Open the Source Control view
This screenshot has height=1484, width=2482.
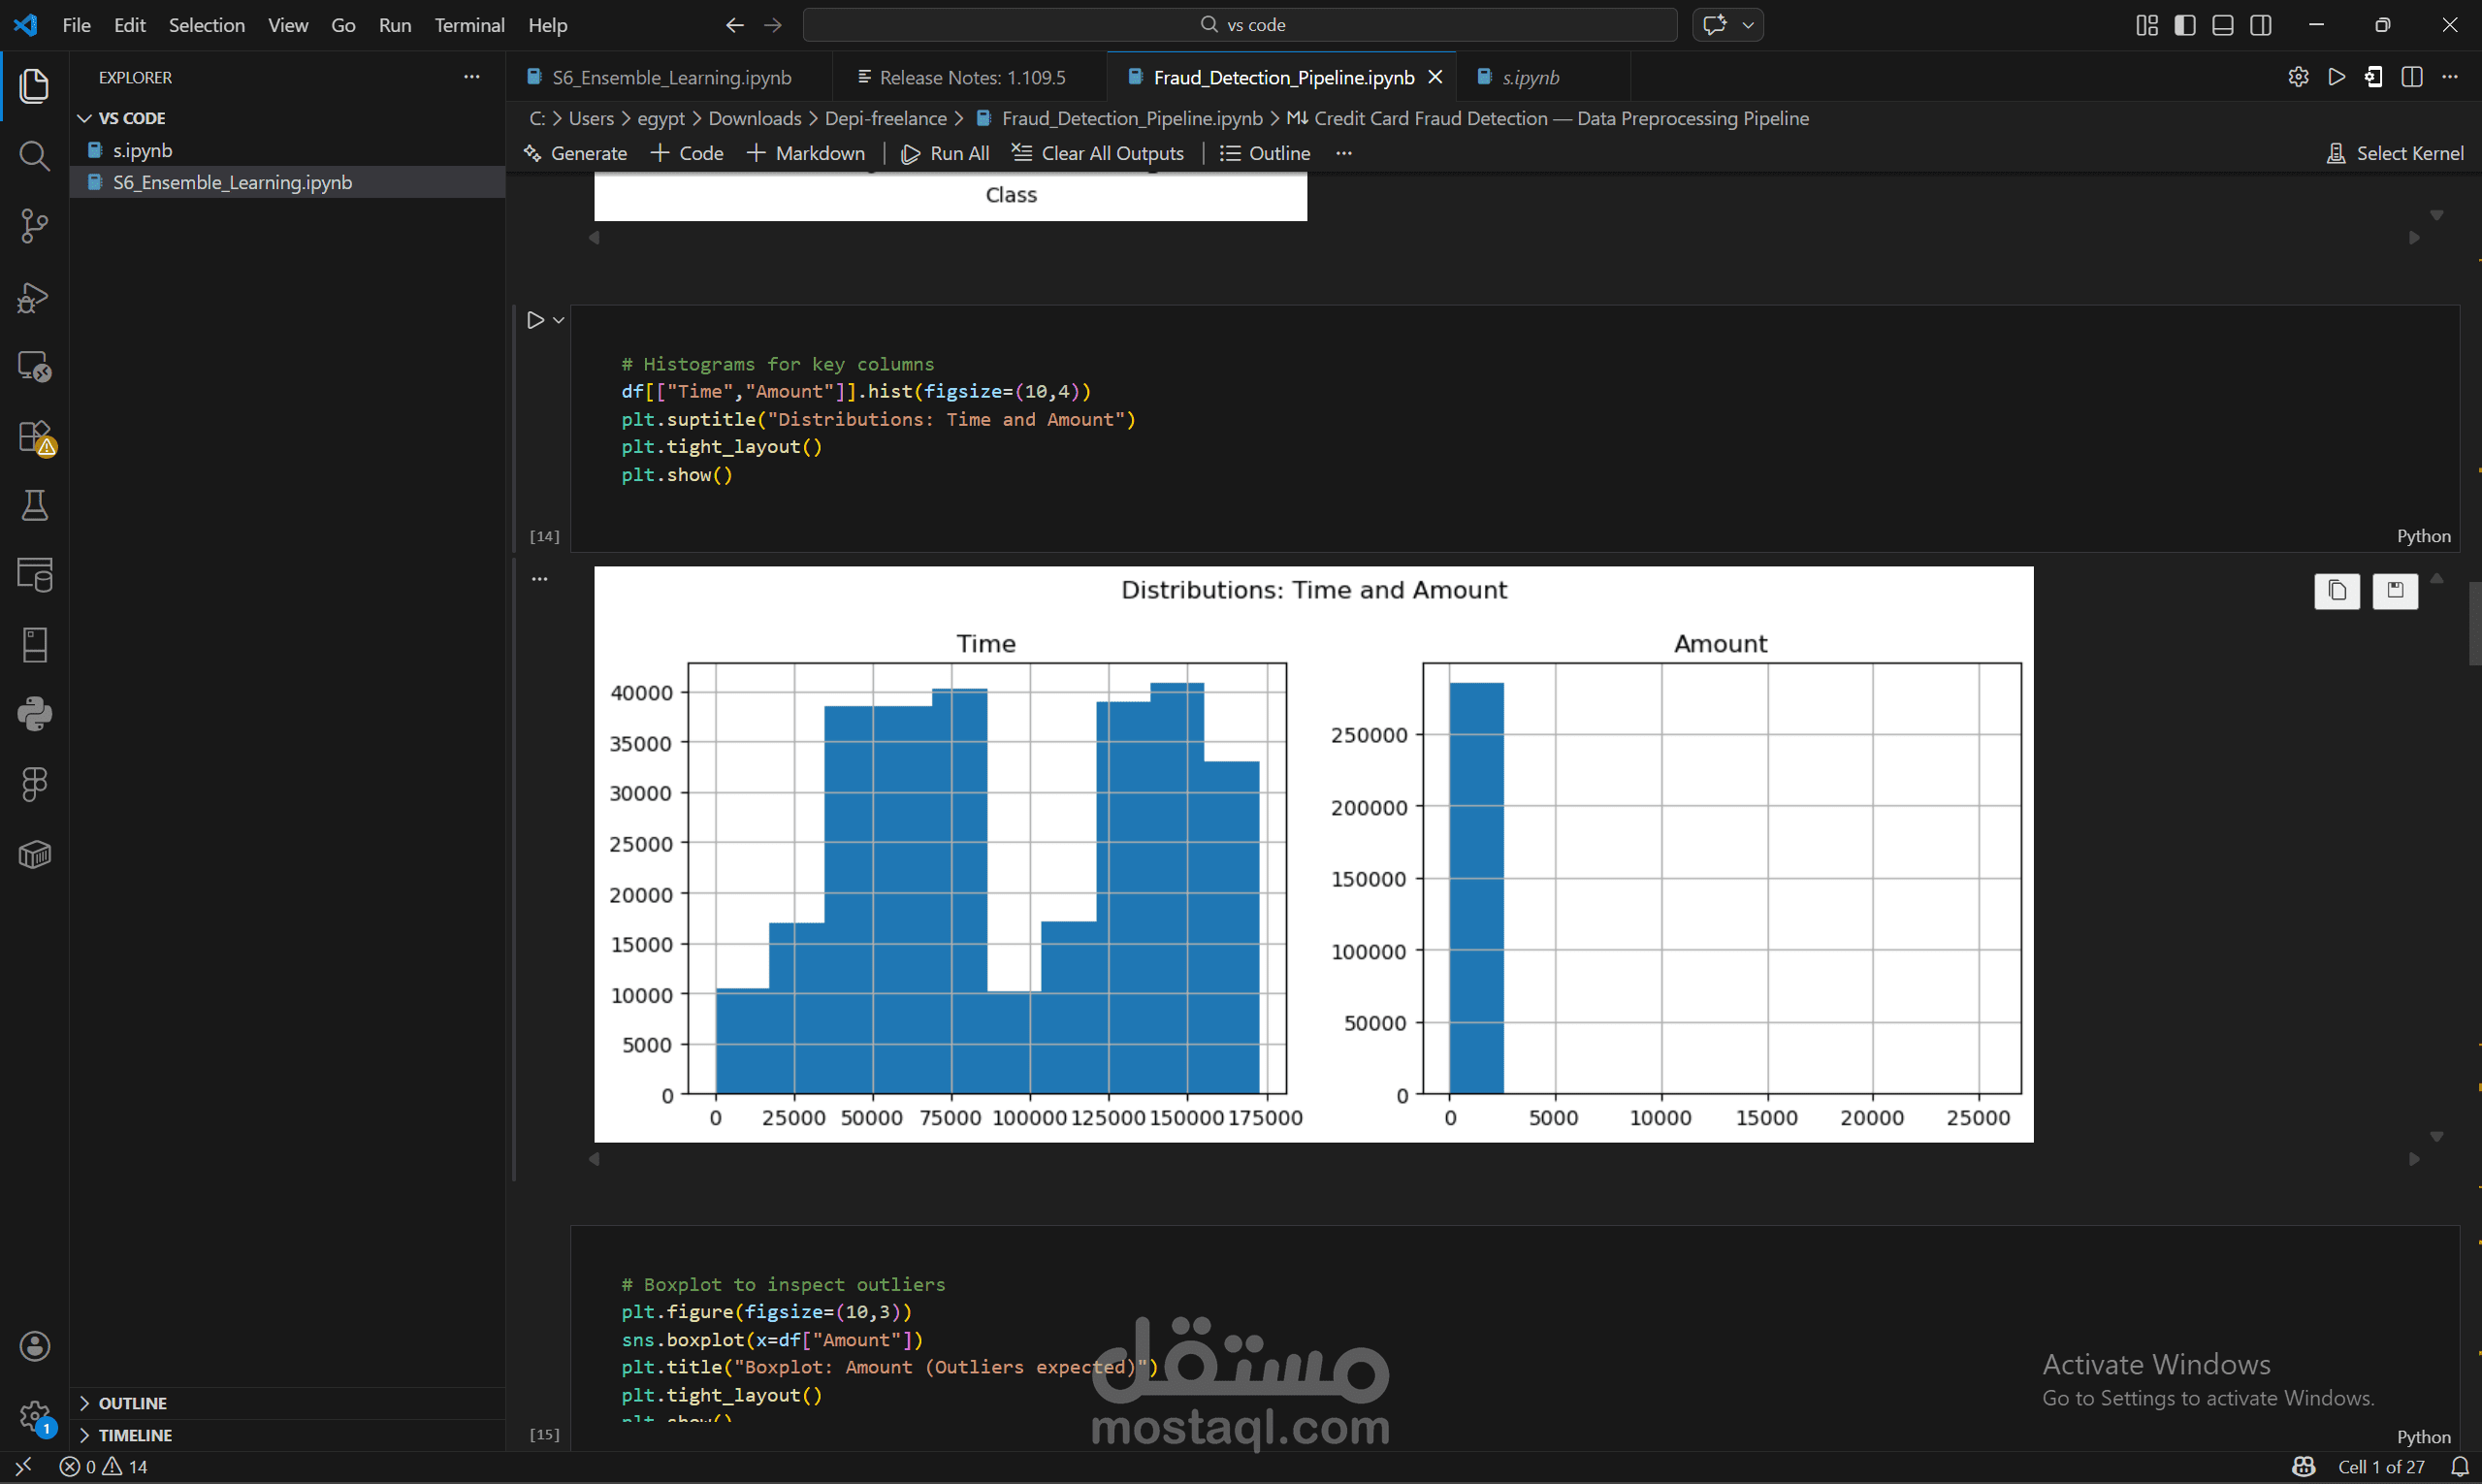click(34, 226)
